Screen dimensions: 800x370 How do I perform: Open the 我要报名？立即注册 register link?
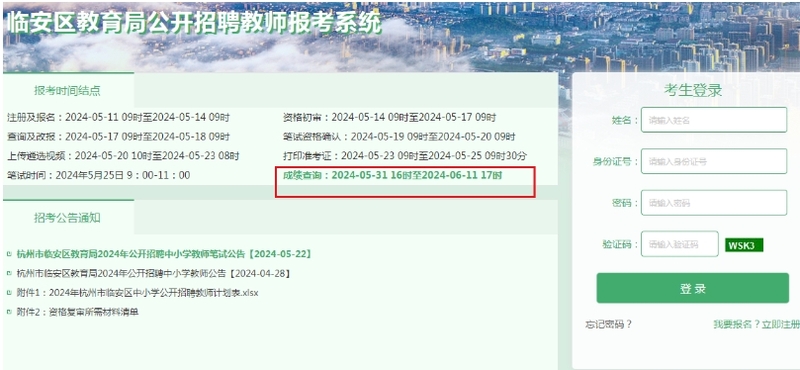(757, 325)
